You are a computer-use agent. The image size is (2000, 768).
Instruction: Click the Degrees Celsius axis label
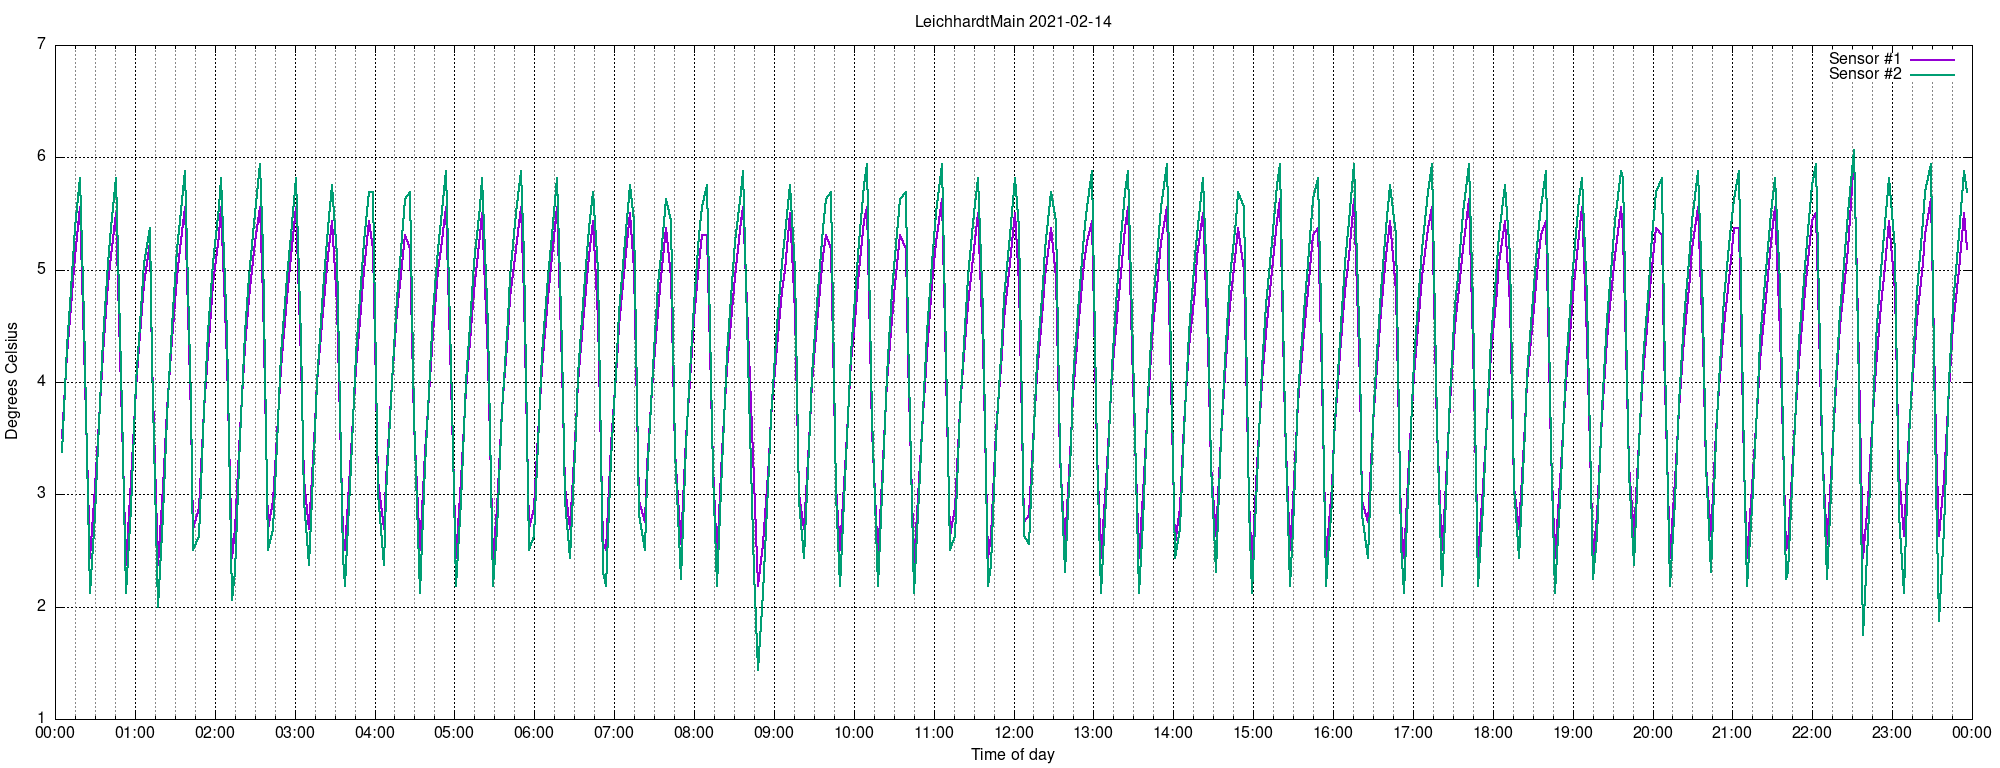pos(12,381)
